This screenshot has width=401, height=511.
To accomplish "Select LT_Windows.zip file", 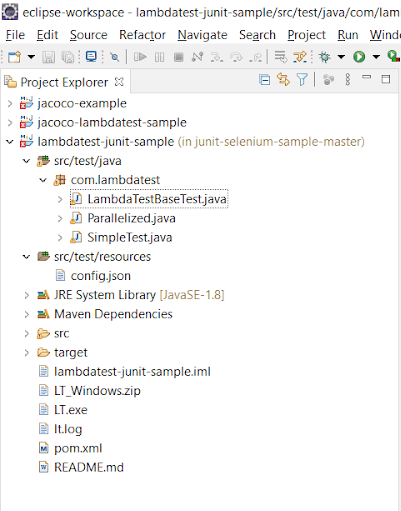I will click(97, 391).
